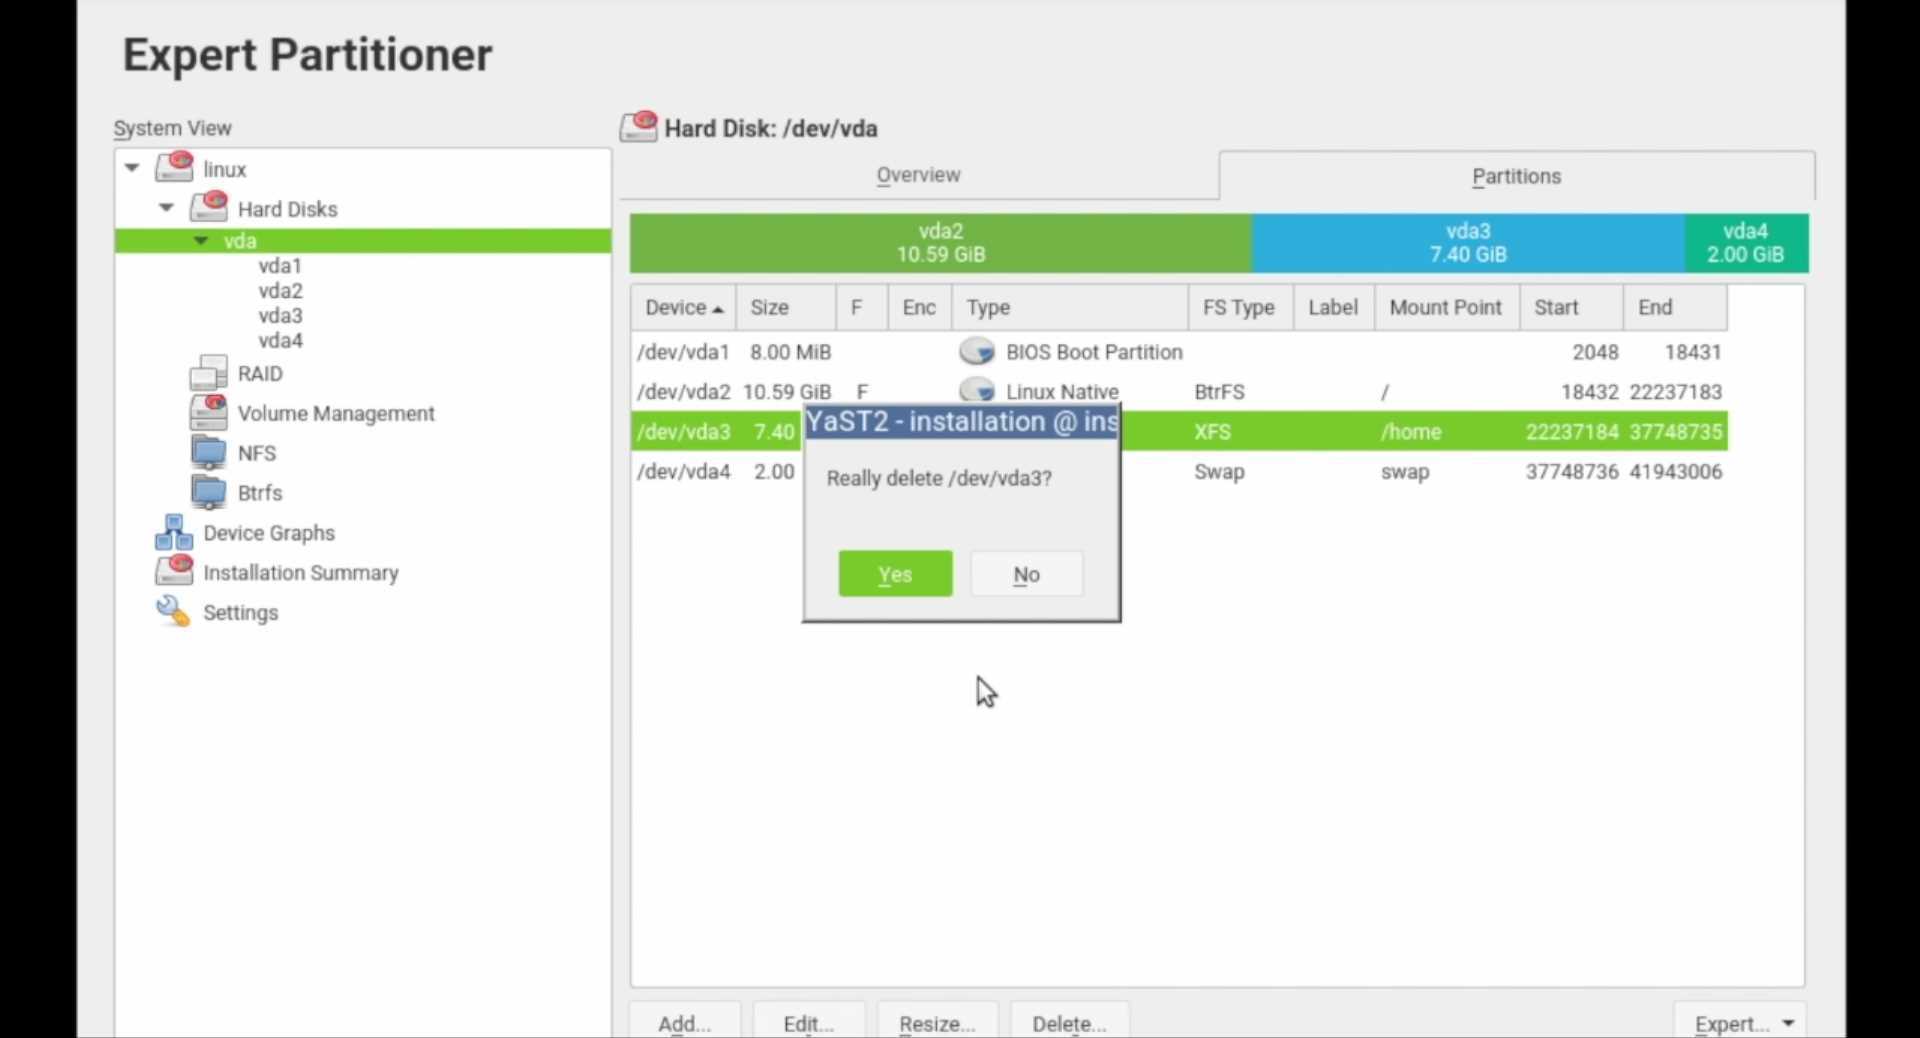
Task: Confirm deletion with the Yes button
Action: click(895, 574)
